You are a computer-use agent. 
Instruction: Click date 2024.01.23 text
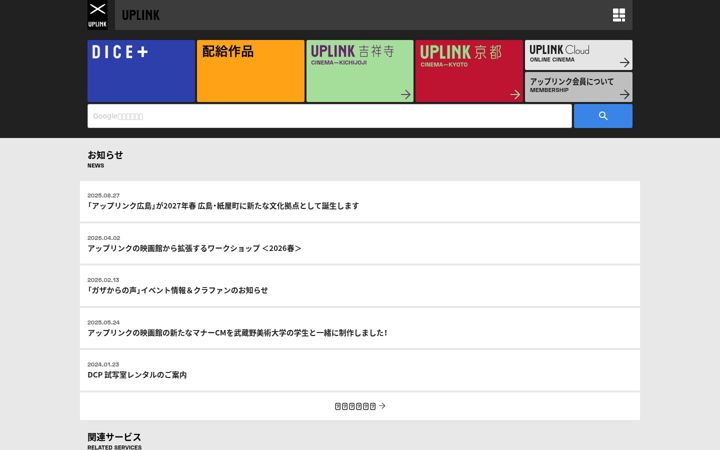[103, 364]
